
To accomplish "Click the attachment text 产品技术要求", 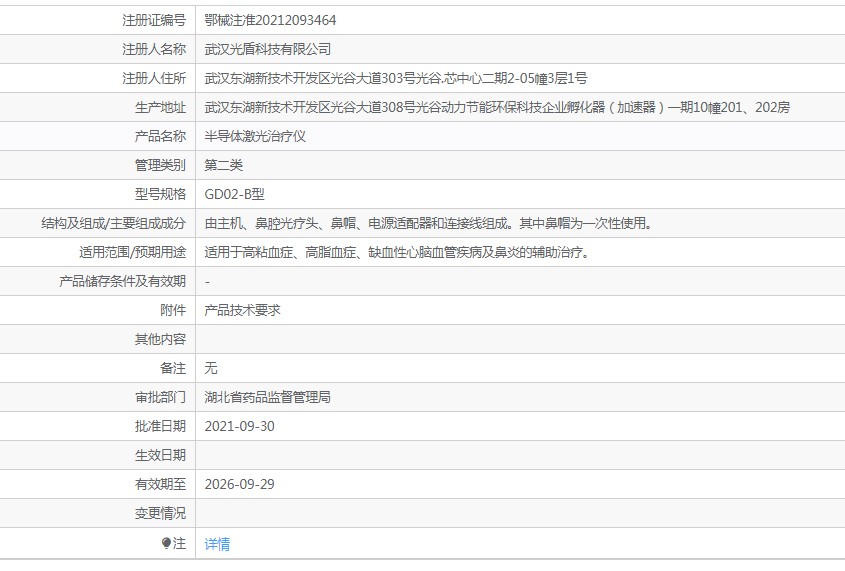I will pyautogui.click(x=243, y=310).
